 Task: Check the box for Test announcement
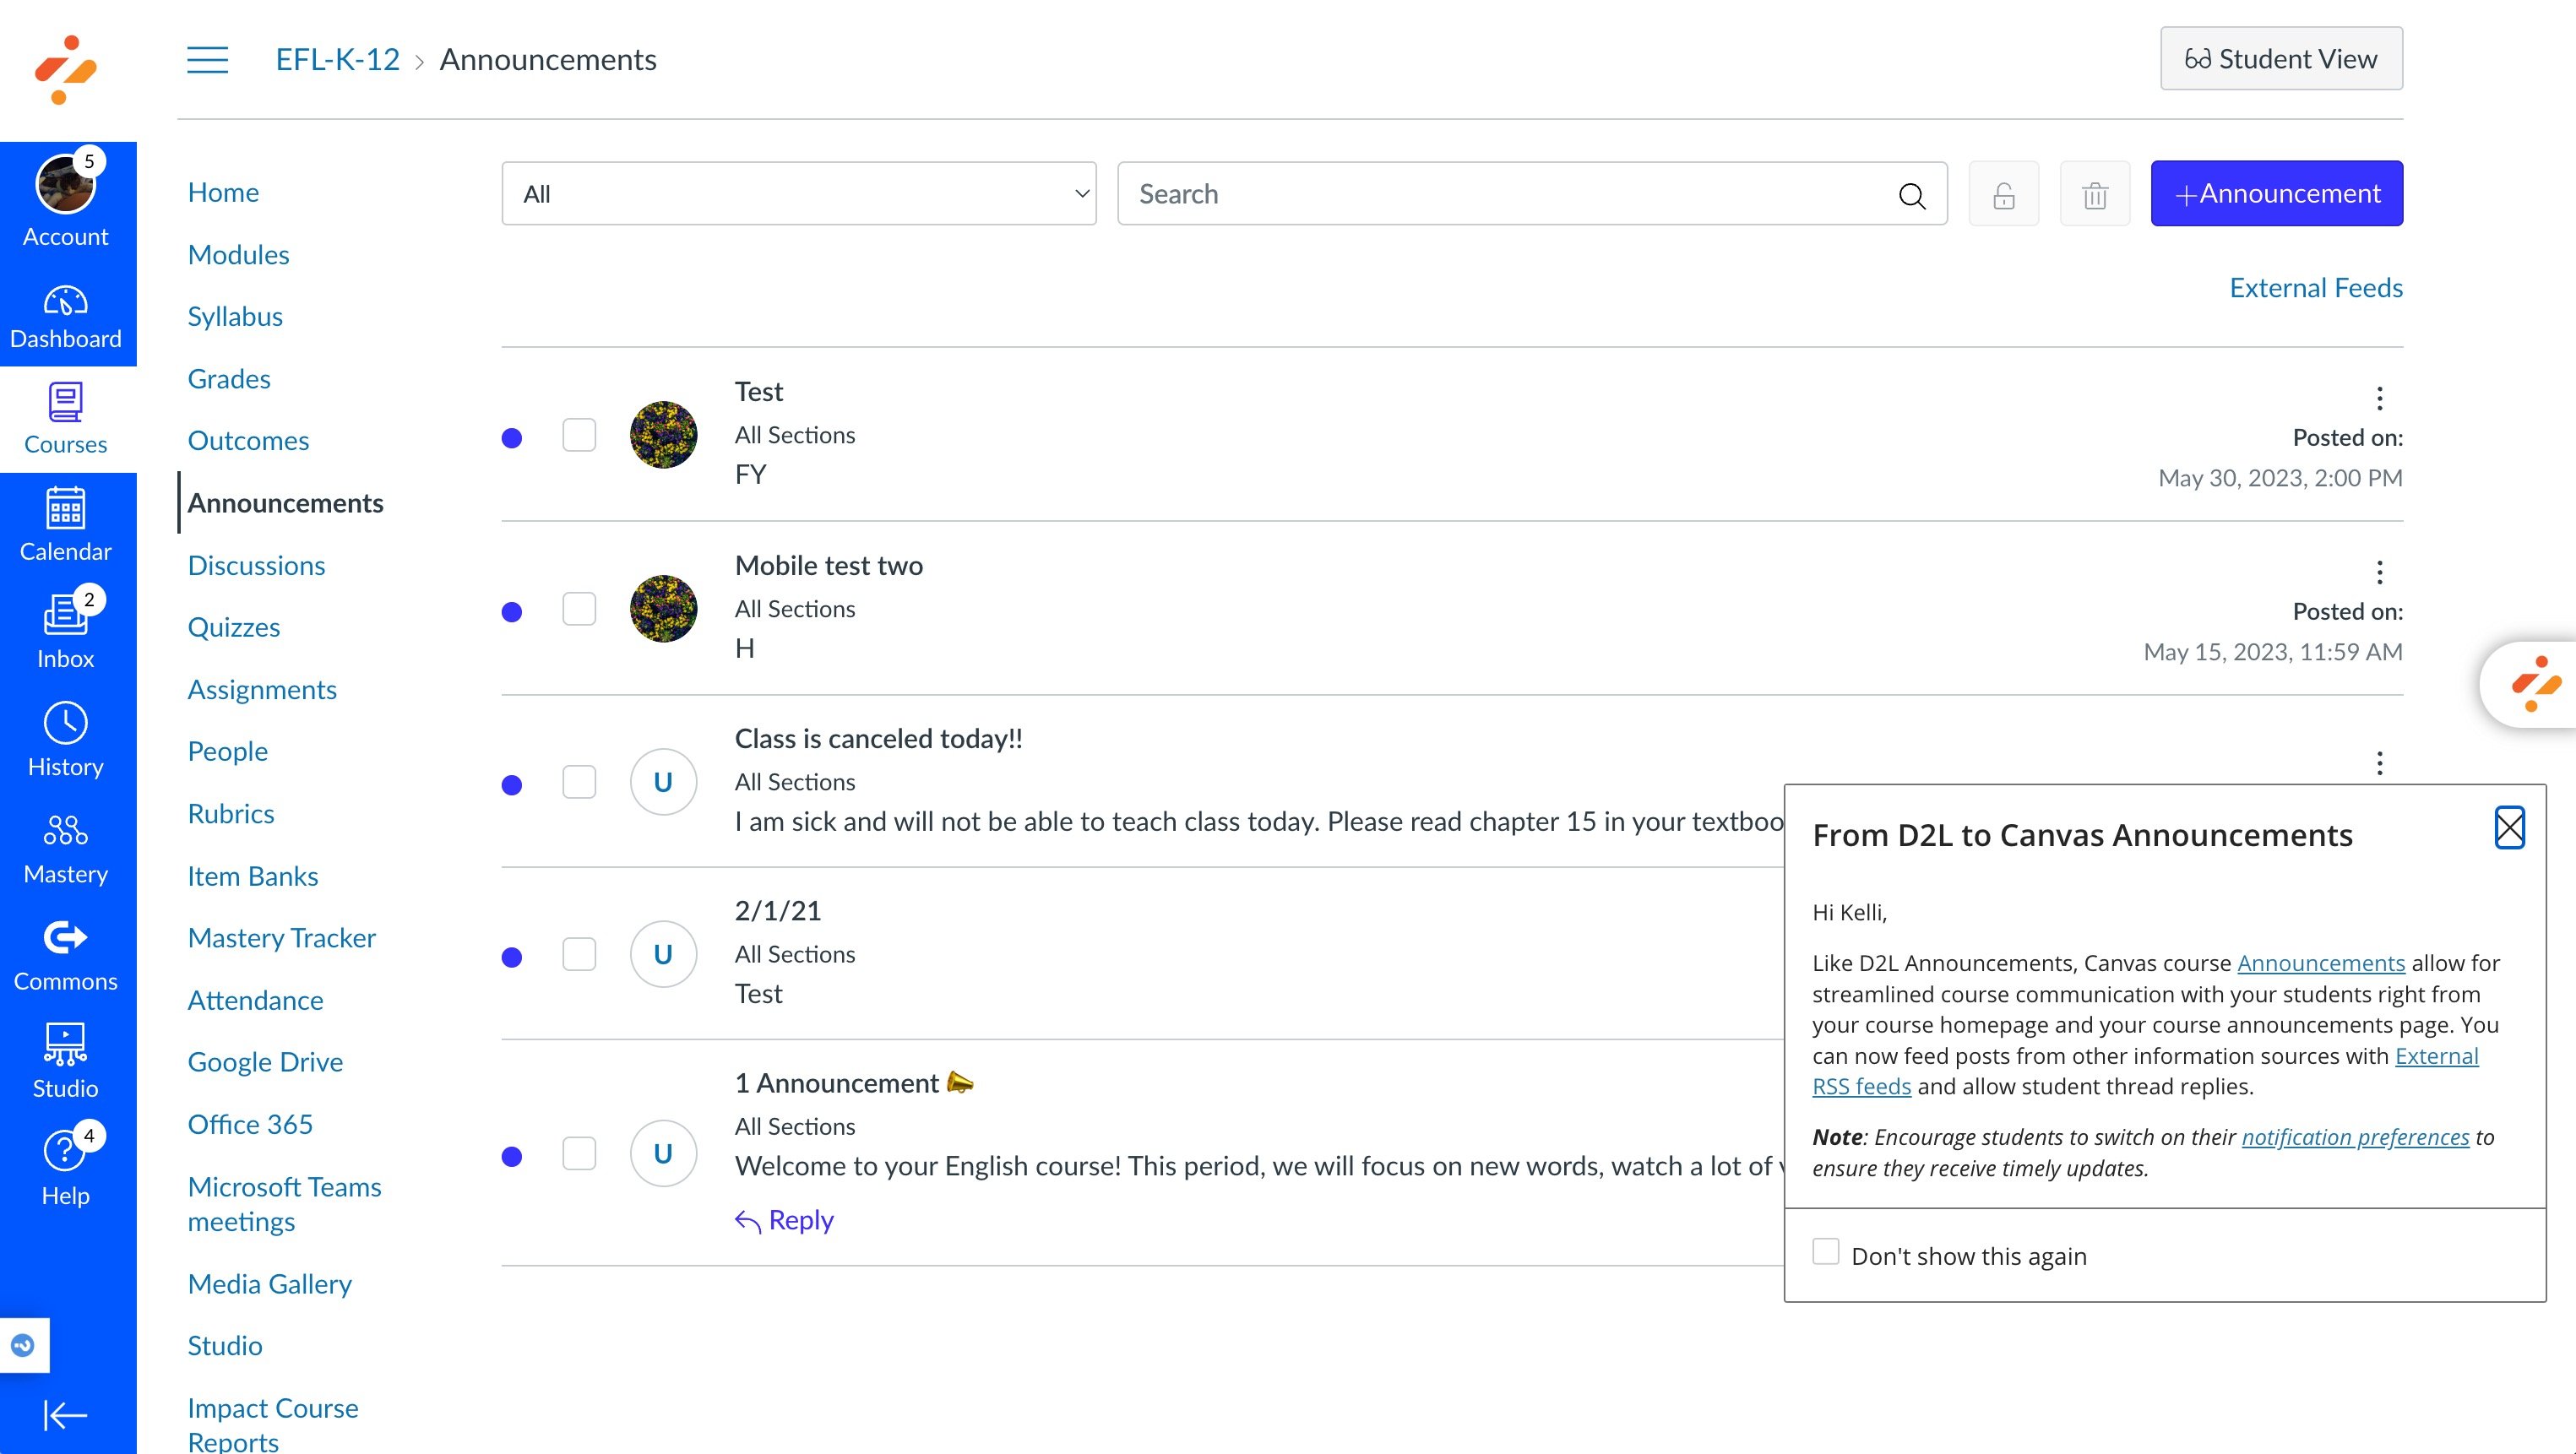[x=579, y=435]
